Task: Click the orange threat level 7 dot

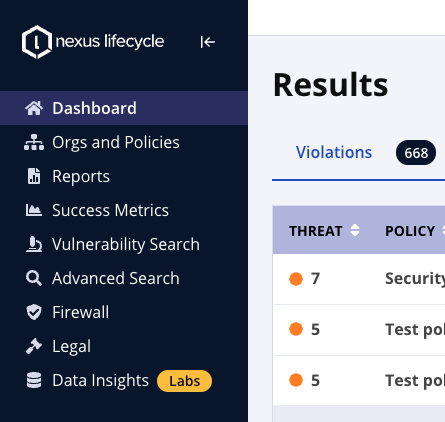Action: [x=296, y=279]
